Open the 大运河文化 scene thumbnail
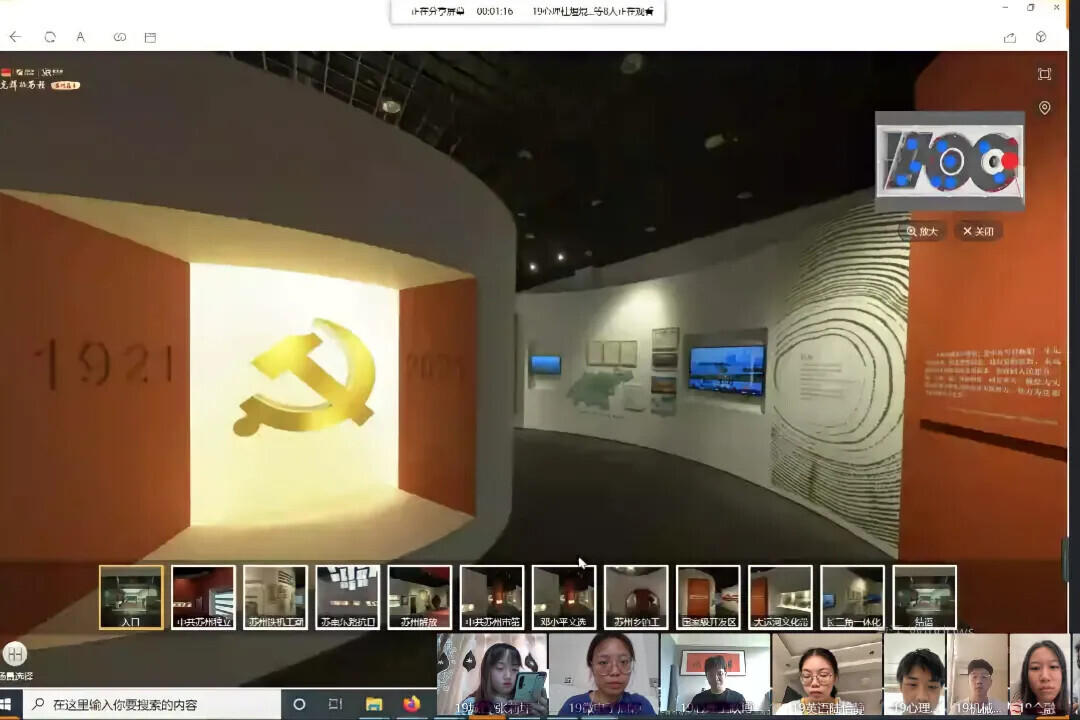The image size is (1080, 720). pyautogui.click(x=780, y=597)
